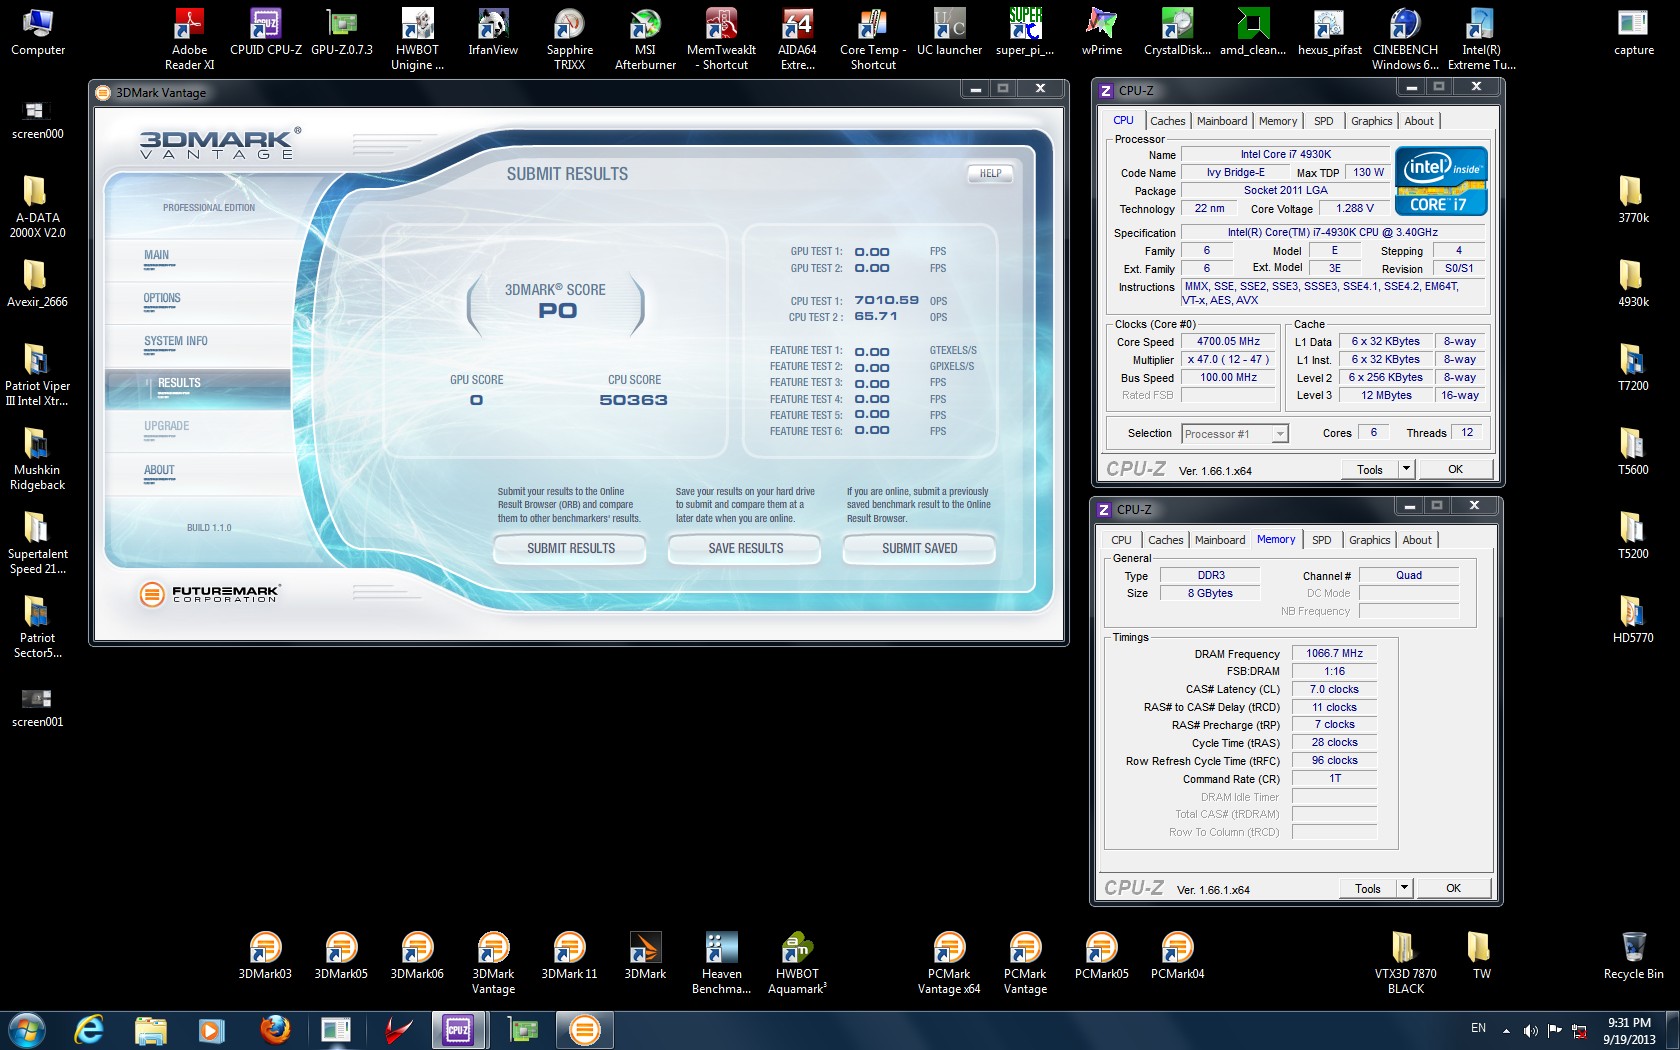
Task: Click SUBMIT SAVED button
Action: click(919, 548)
